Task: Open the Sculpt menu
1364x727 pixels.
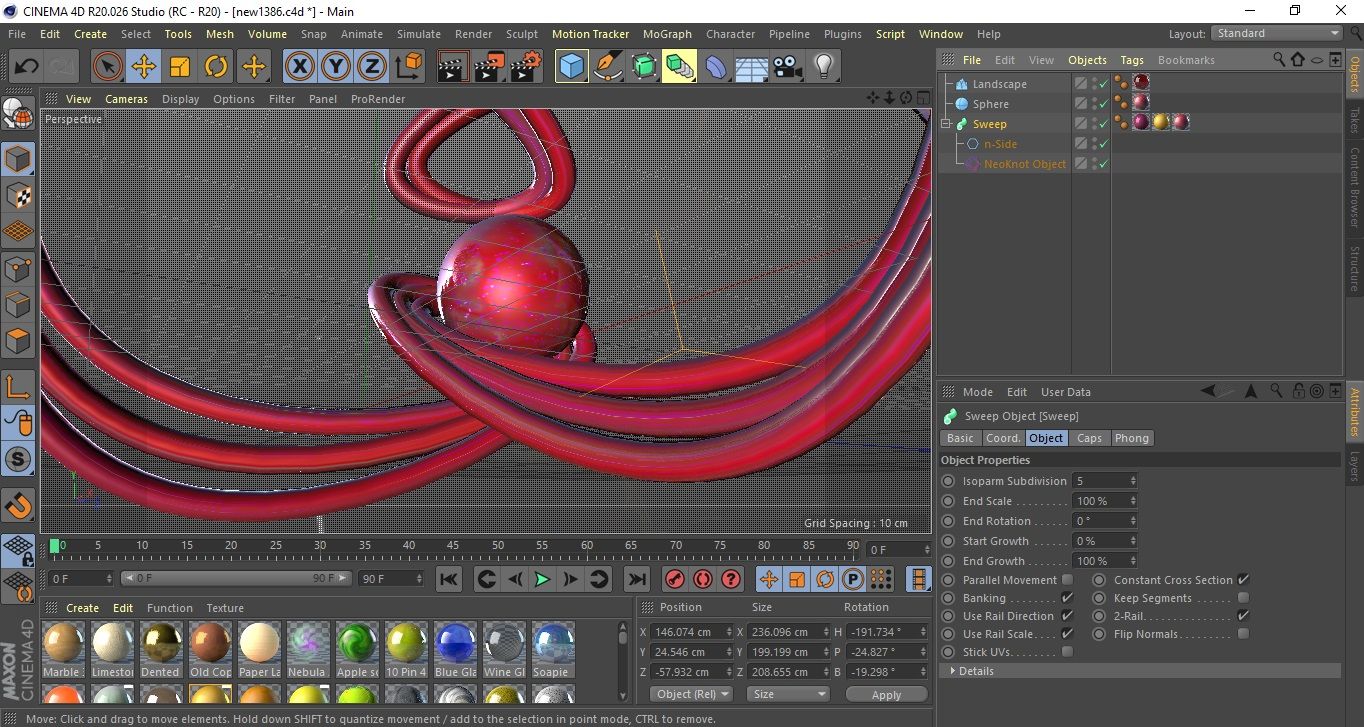Action: (522, 34)
